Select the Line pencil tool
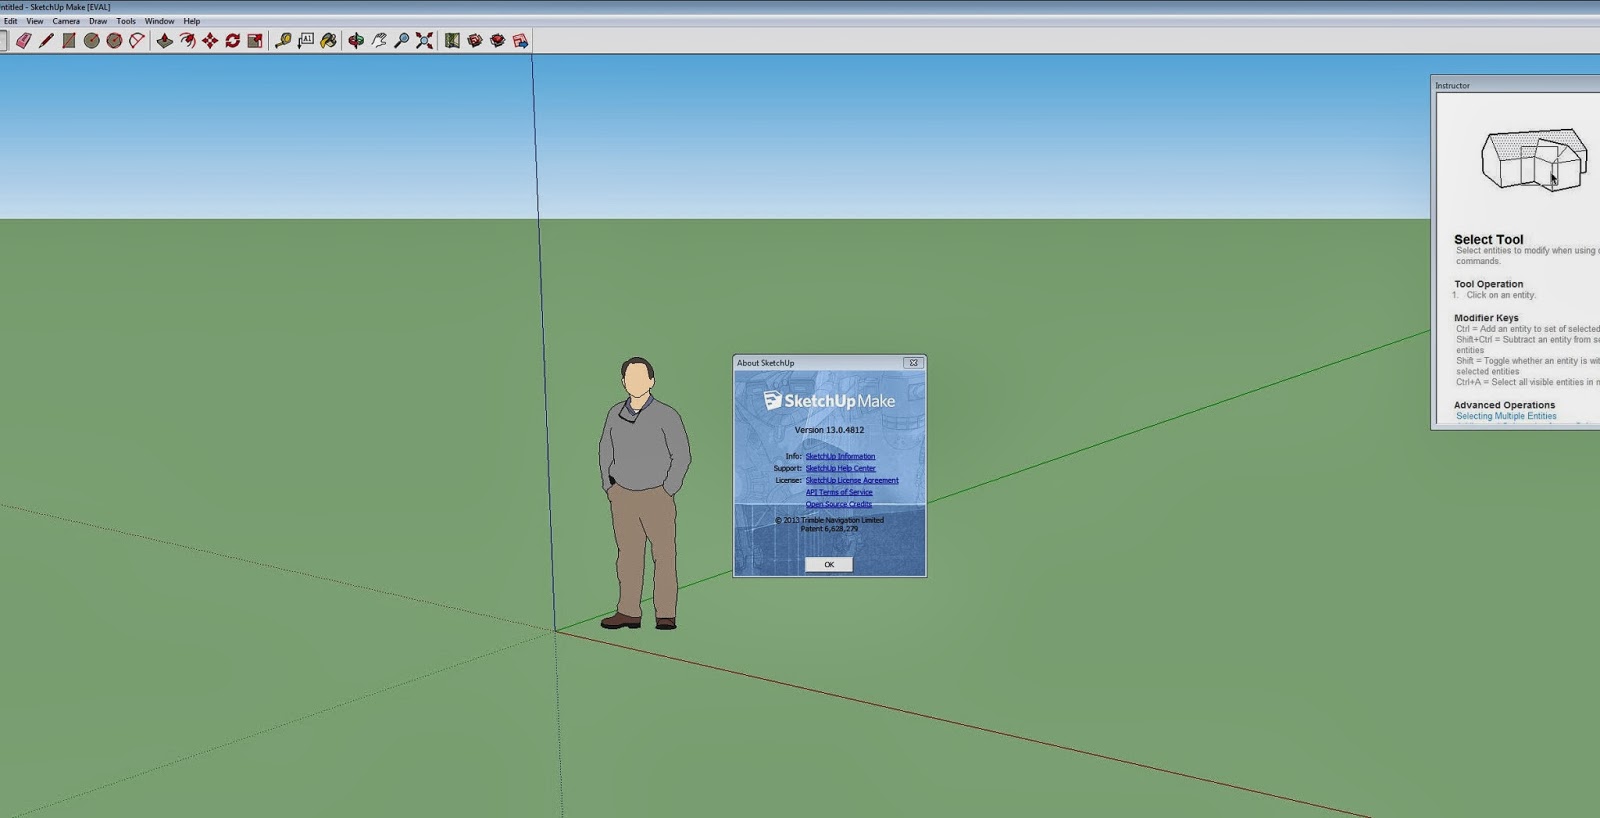 (46, 41)
